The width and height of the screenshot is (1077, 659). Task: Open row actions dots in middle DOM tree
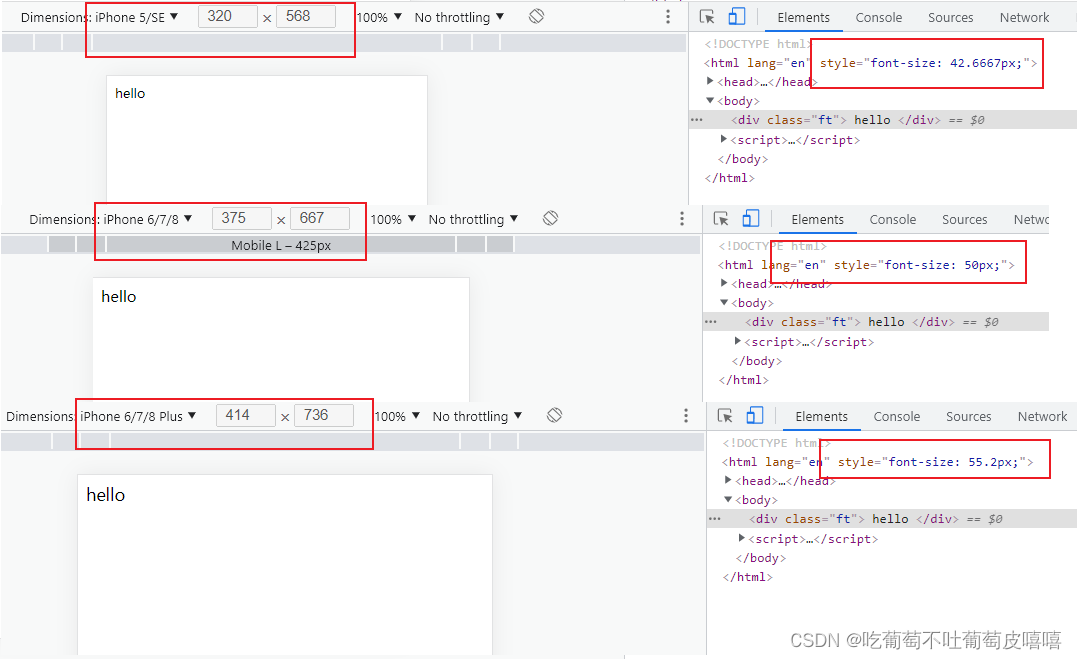(x=711, y=322)
